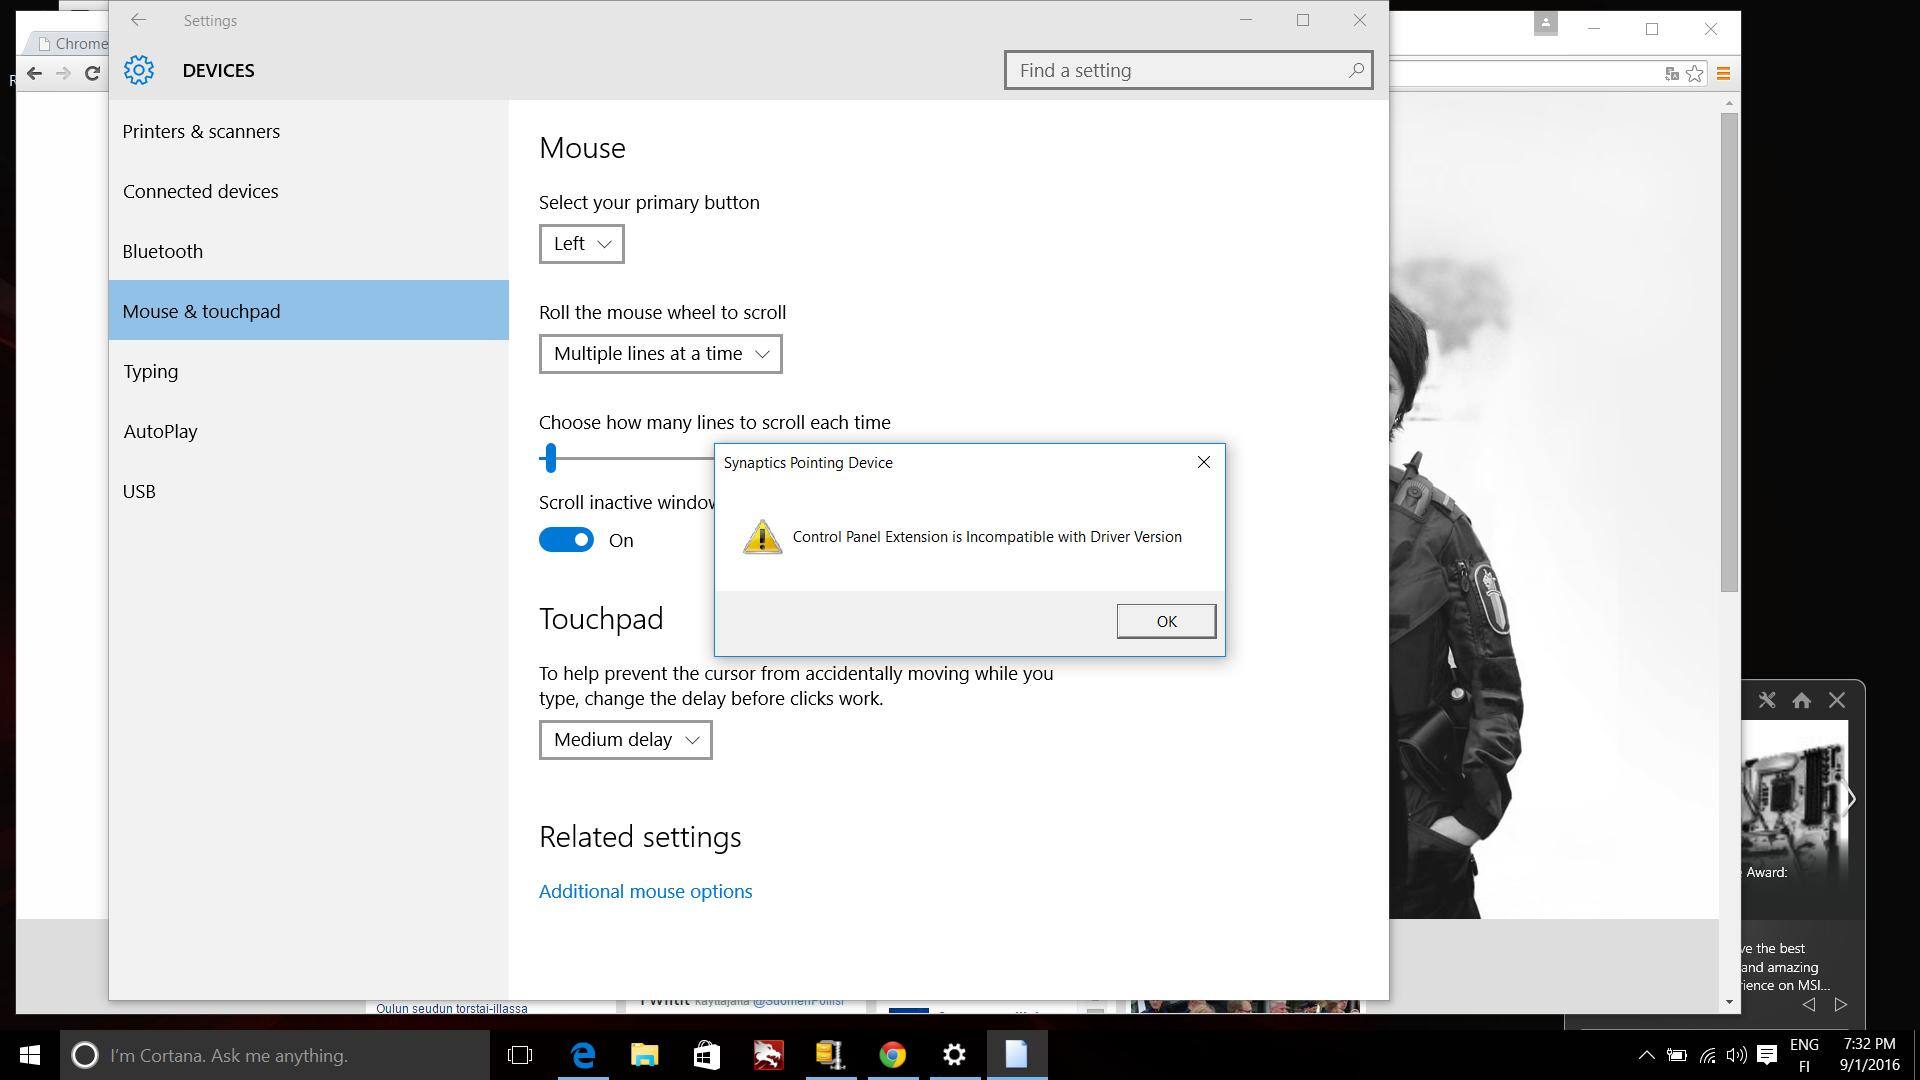Expand the Medium delay touchpad dropdown
Viewport: 1920px width, 1080px height.
[625, 740]
